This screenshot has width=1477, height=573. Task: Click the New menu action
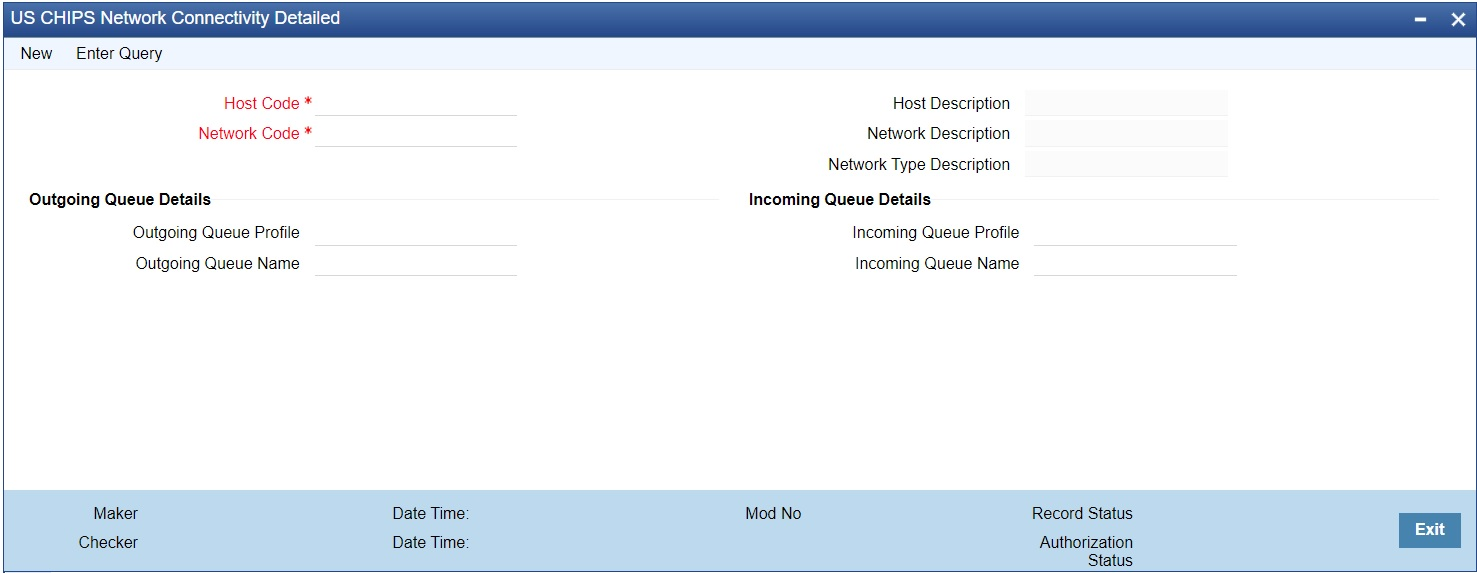point(36,53)
